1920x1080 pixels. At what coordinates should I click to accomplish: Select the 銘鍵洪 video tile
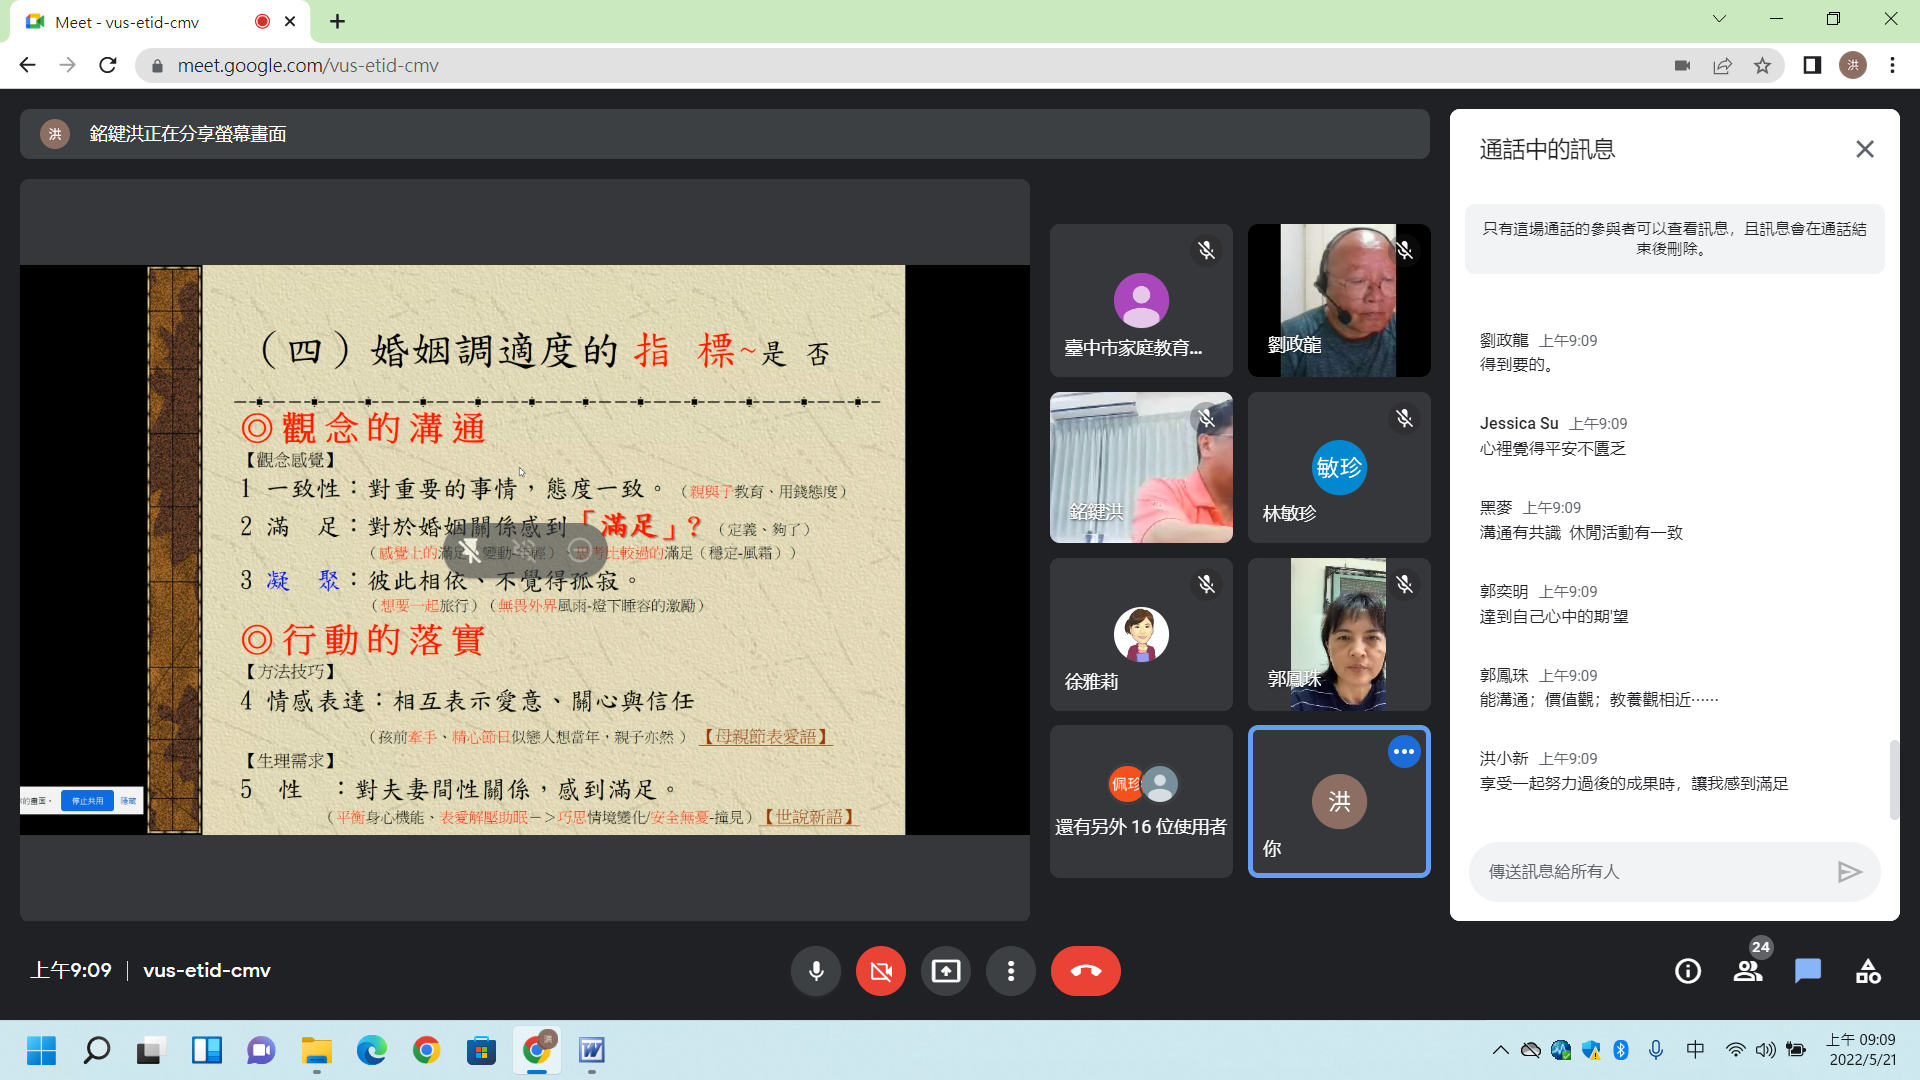click(1141, 467)
